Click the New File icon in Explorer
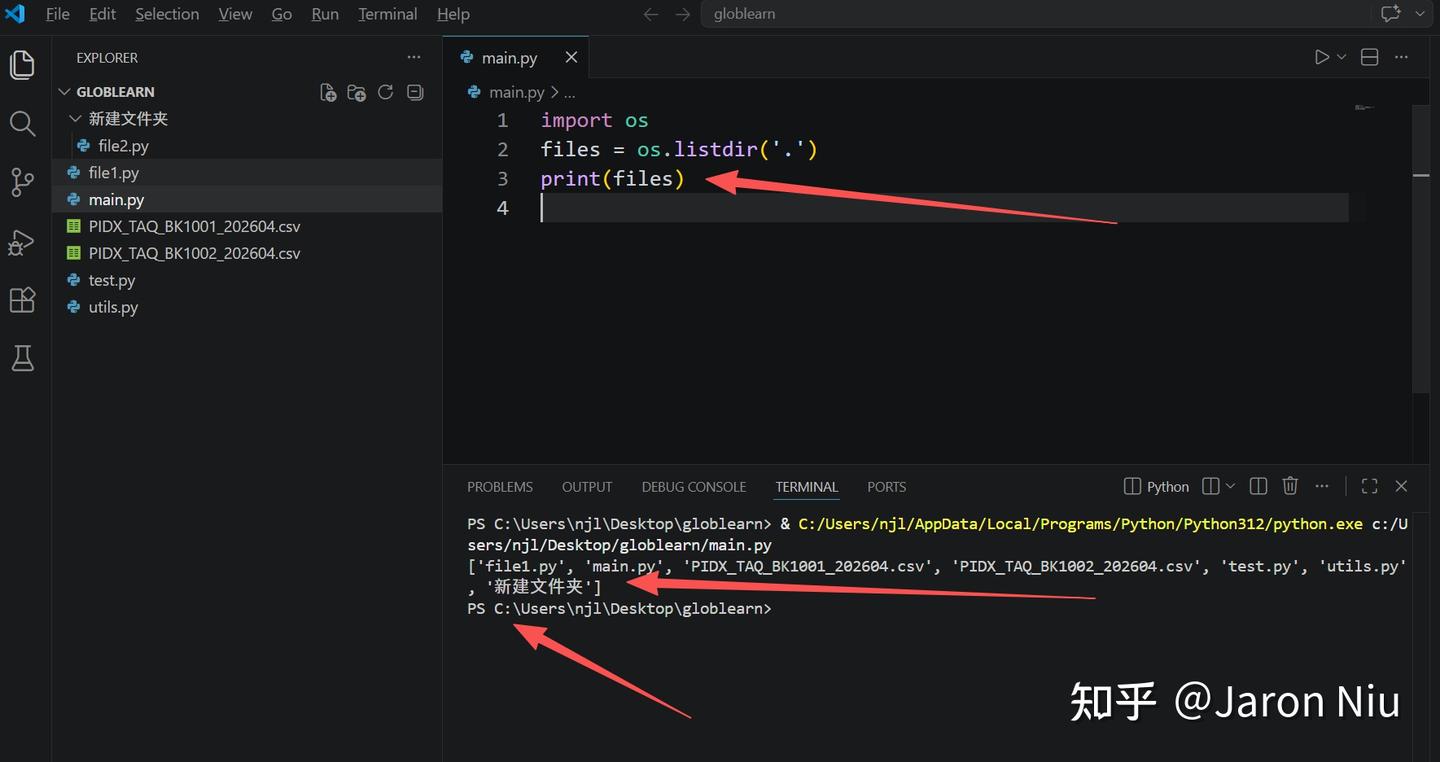This screenshot has width=1440, height=762. (x=328, y=92)
